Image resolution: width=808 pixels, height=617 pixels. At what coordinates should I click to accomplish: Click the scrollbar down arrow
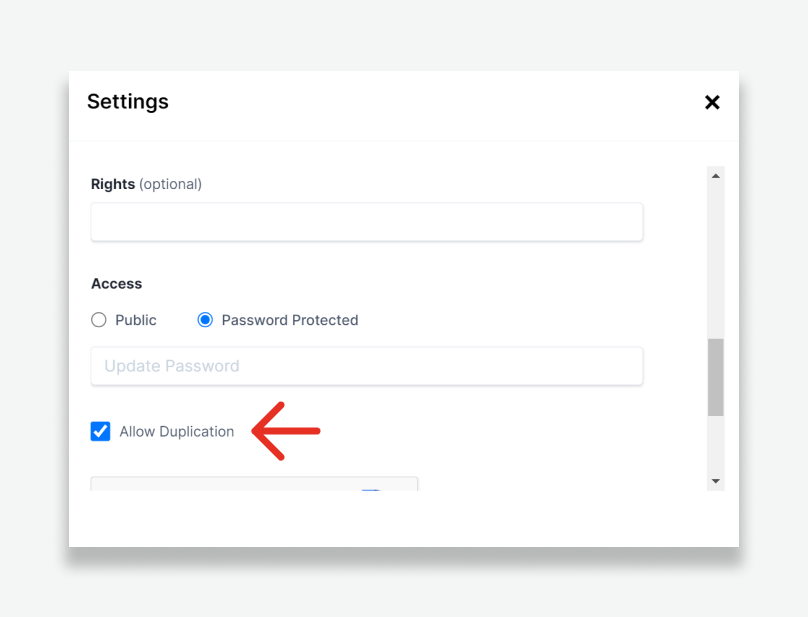click(715, 481)
